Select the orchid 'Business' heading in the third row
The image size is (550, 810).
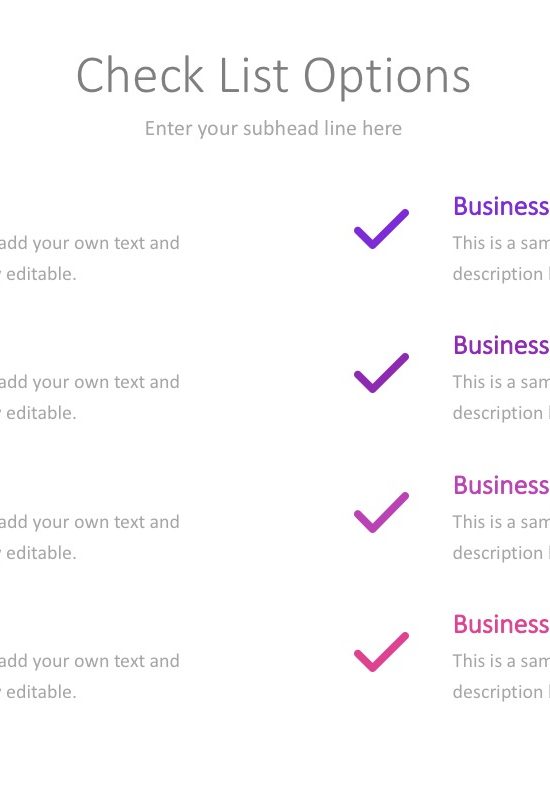click(501, 485)
